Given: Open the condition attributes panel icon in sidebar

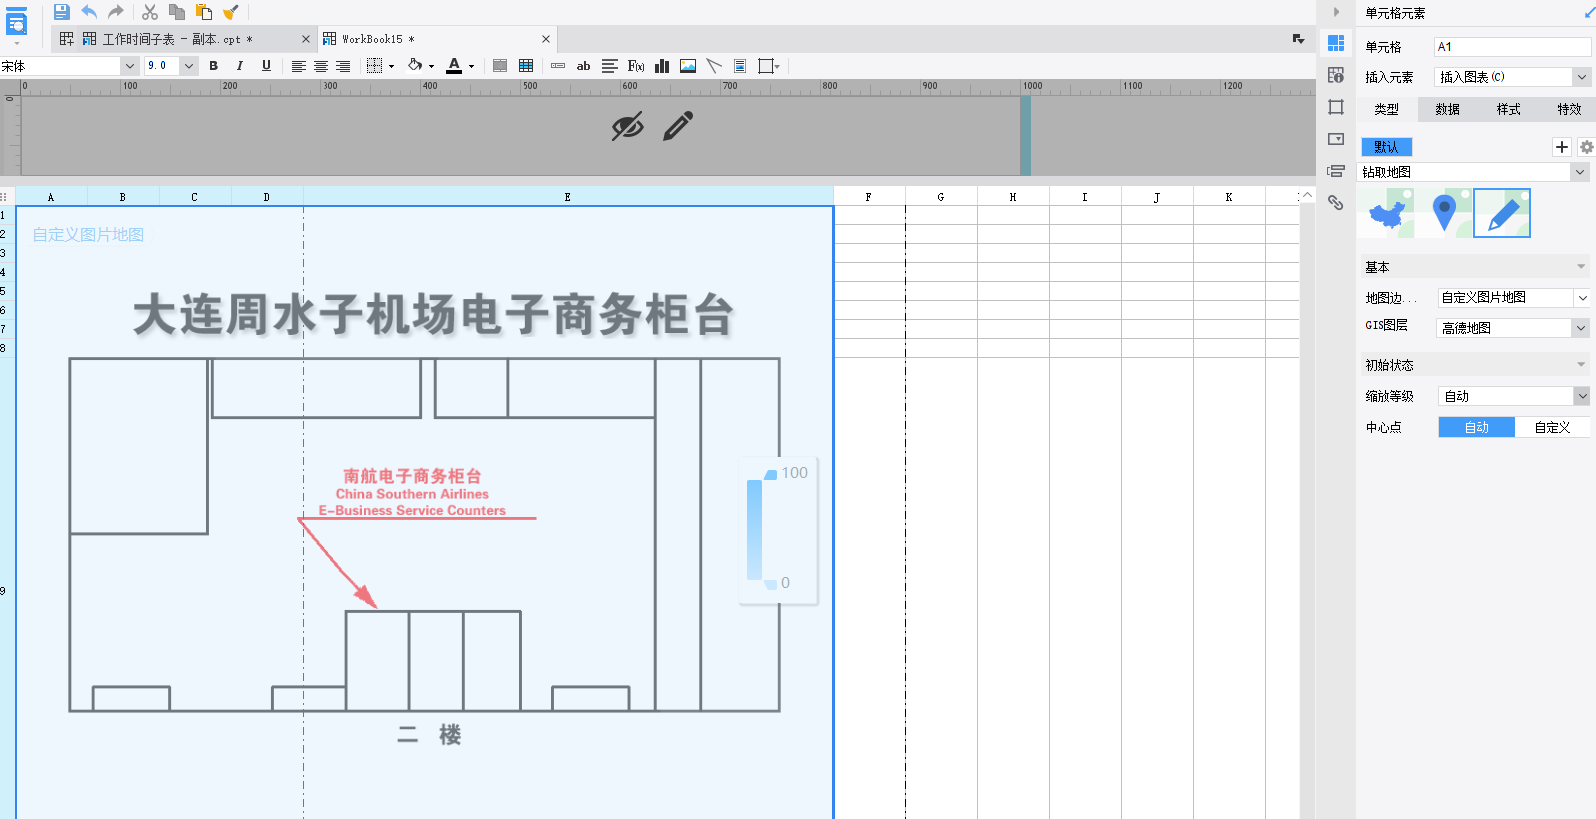Looking at the screenshot, I should (1336, 171).
